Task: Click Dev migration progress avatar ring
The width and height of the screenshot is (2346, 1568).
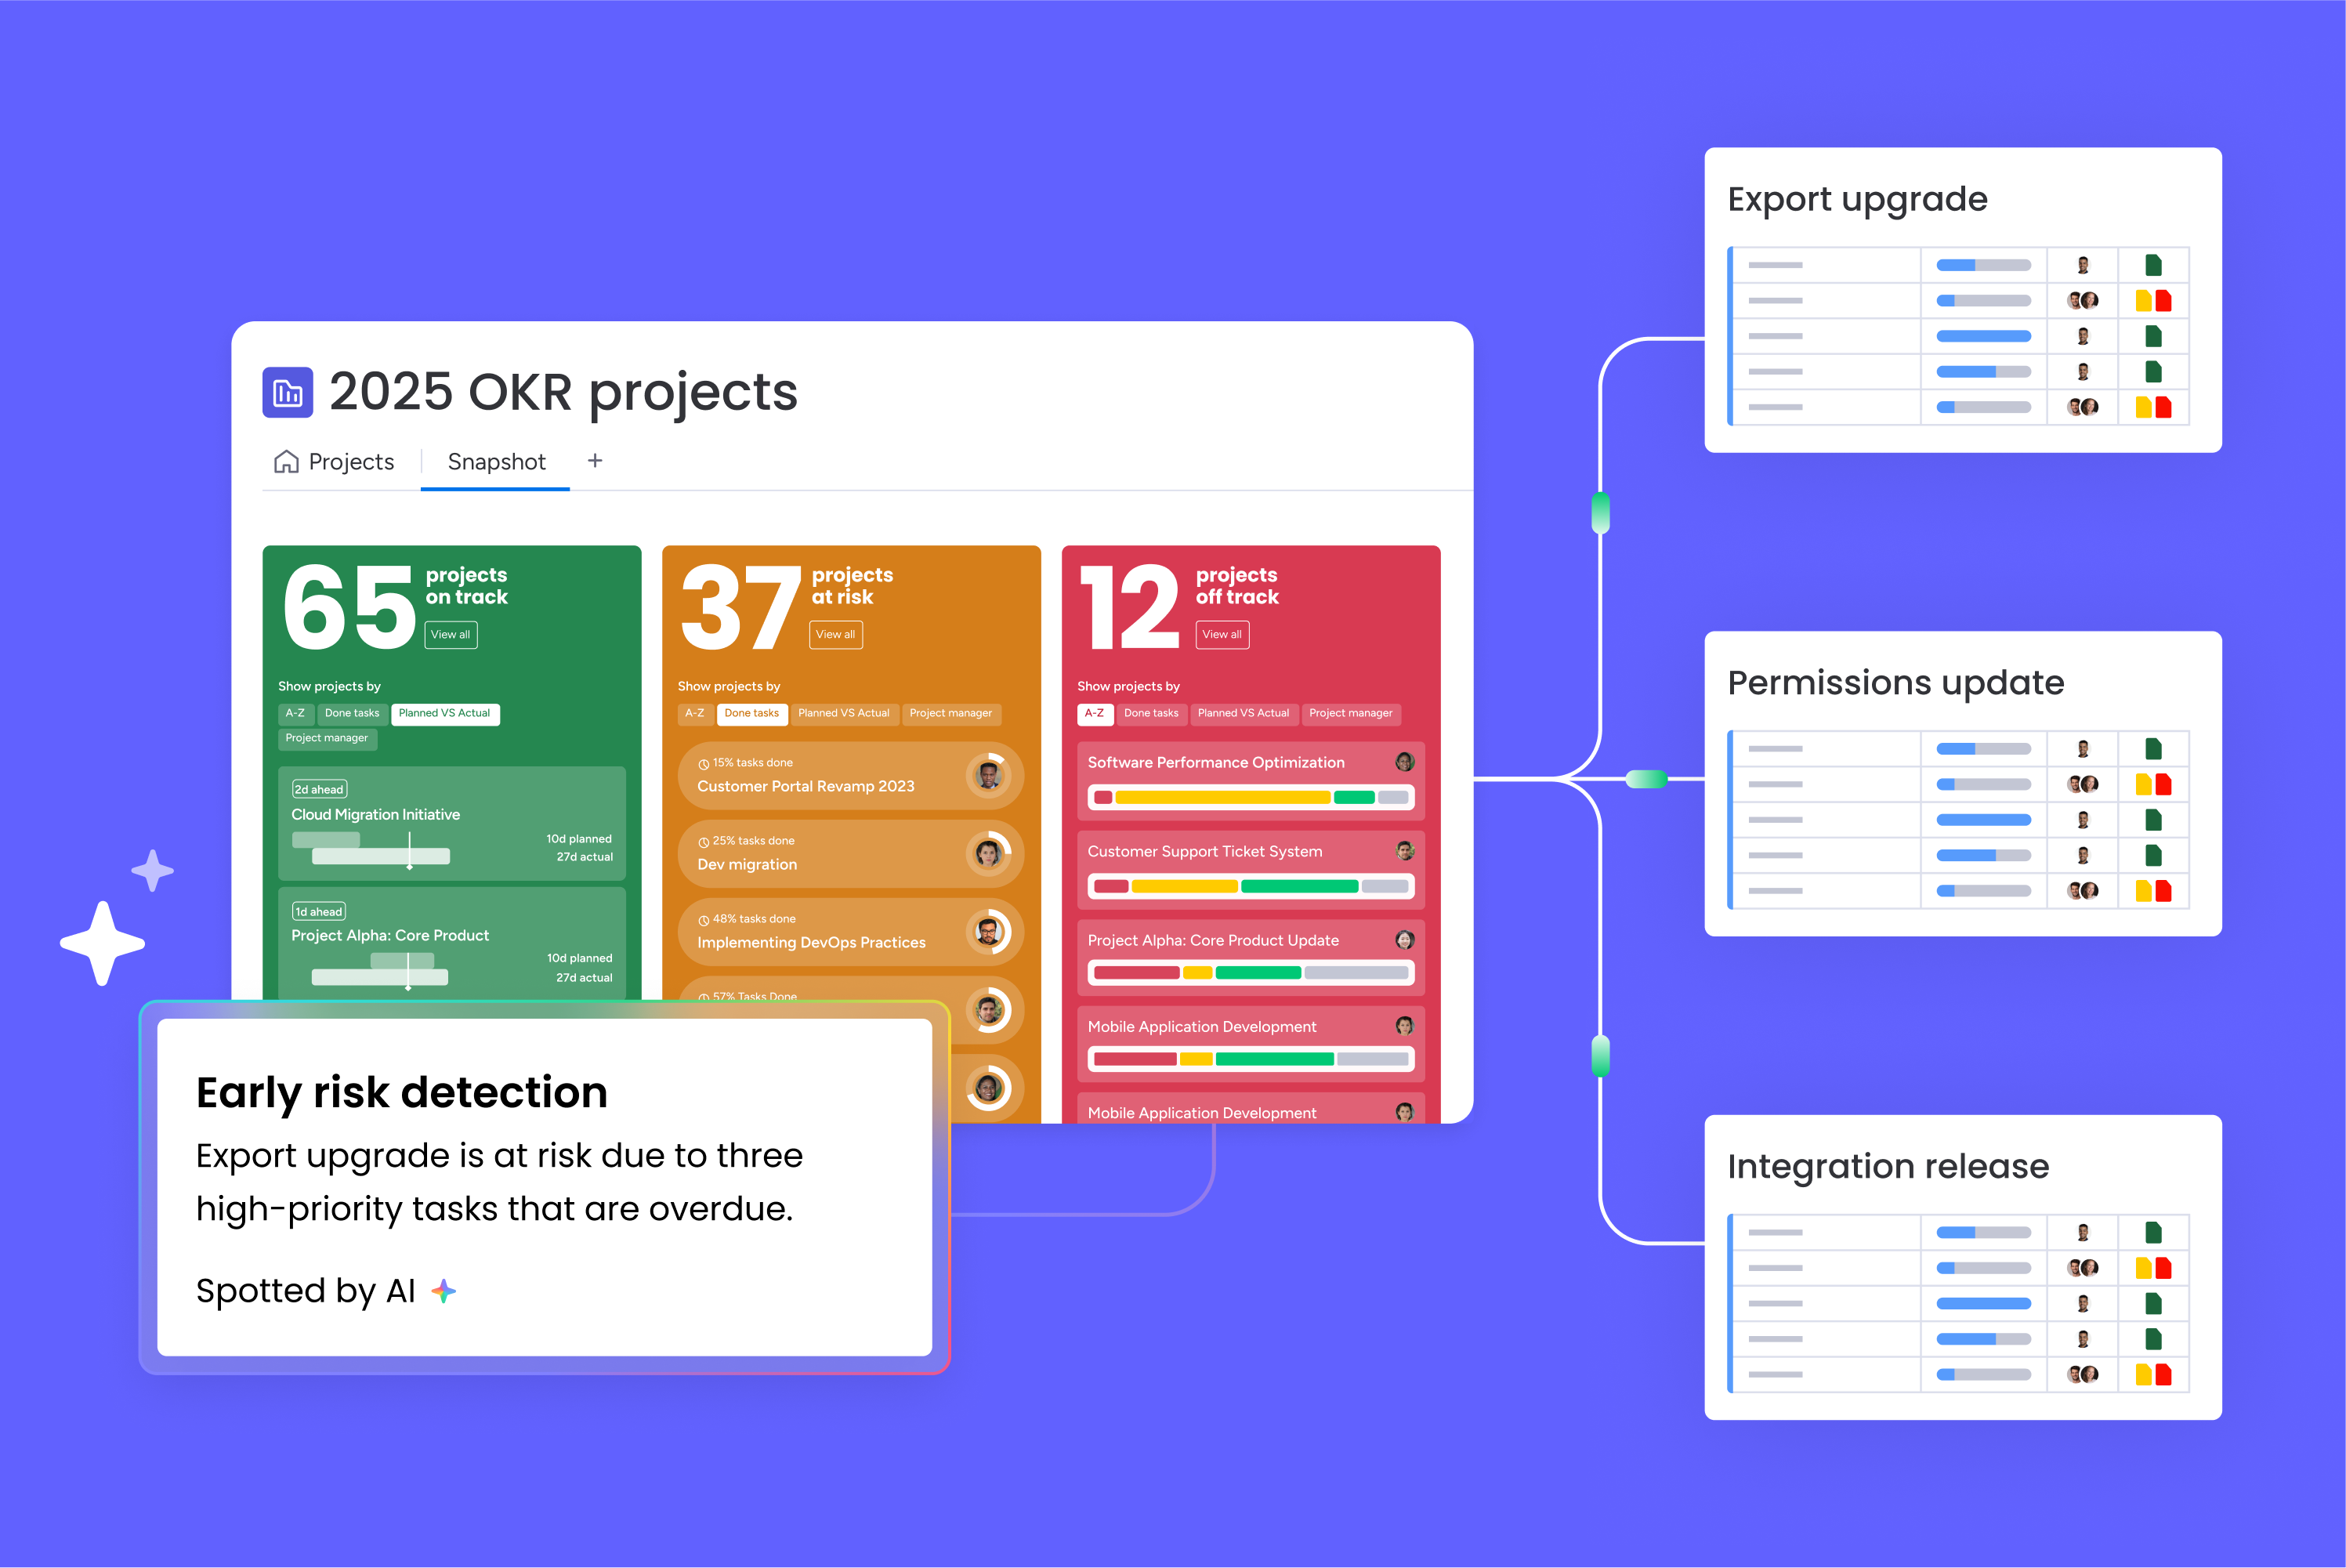Action: 988,853
